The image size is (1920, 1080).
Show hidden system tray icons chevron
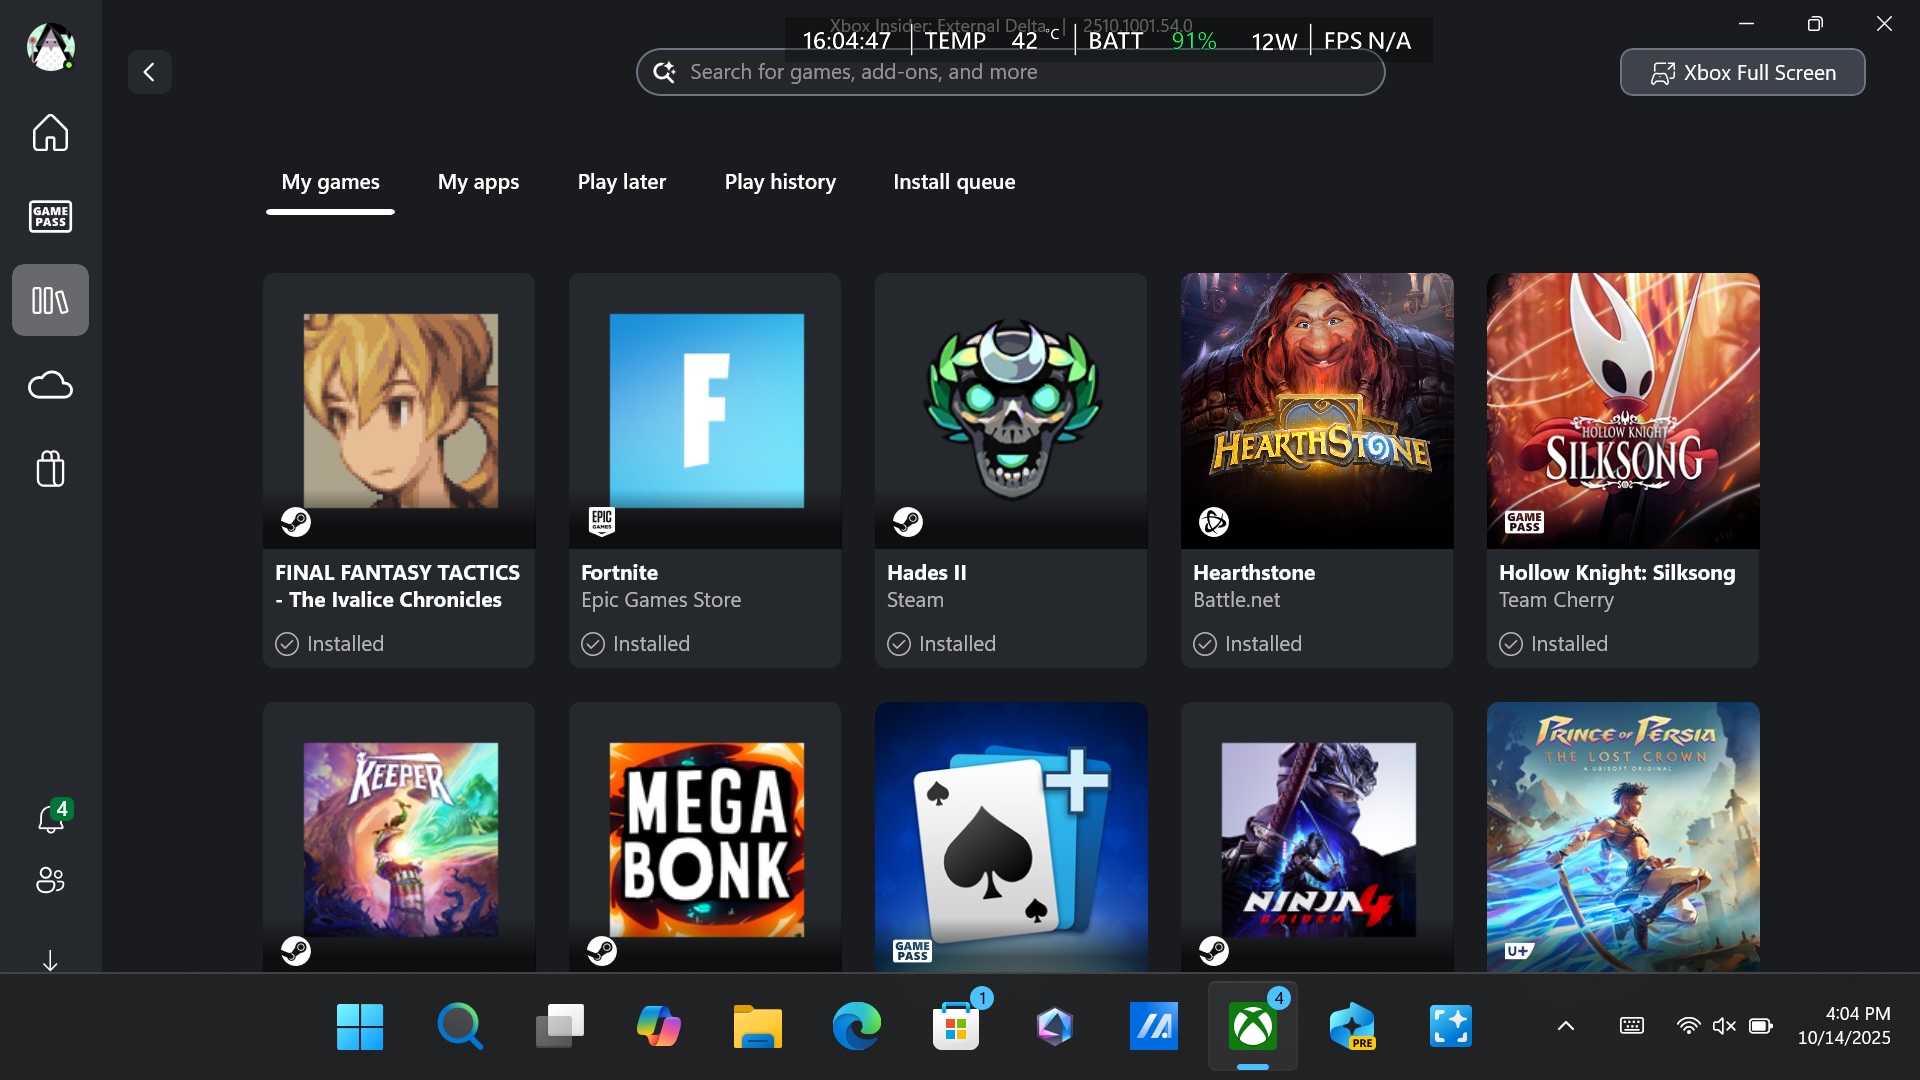click(x=1566, y=1026)
